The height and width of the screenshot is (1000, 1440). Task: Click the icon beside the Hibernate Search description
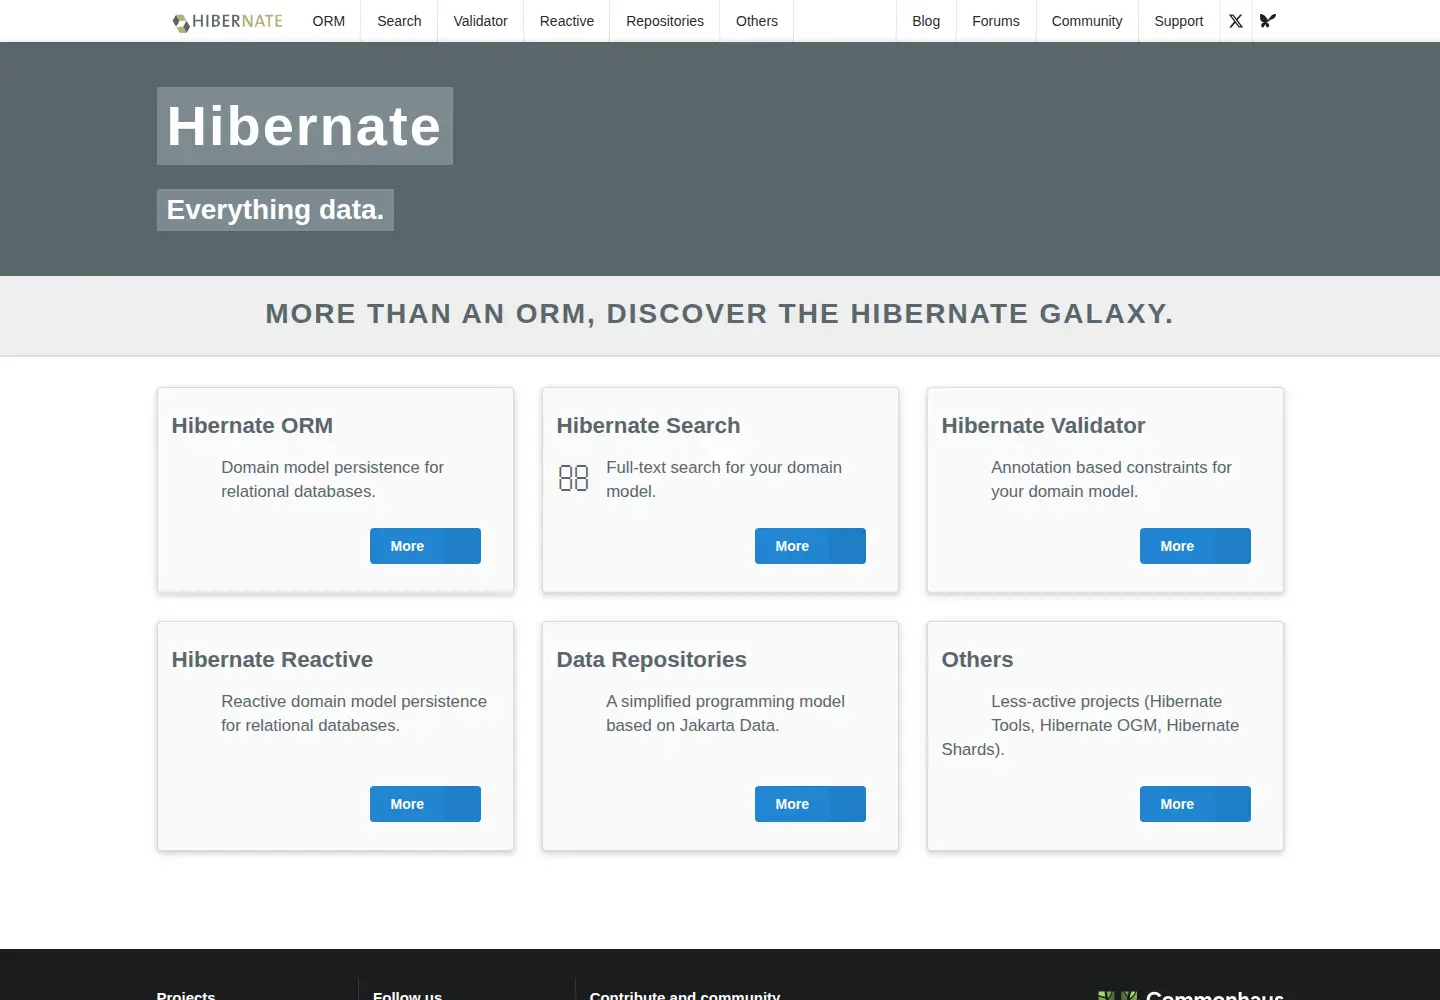tap(574, 478)
